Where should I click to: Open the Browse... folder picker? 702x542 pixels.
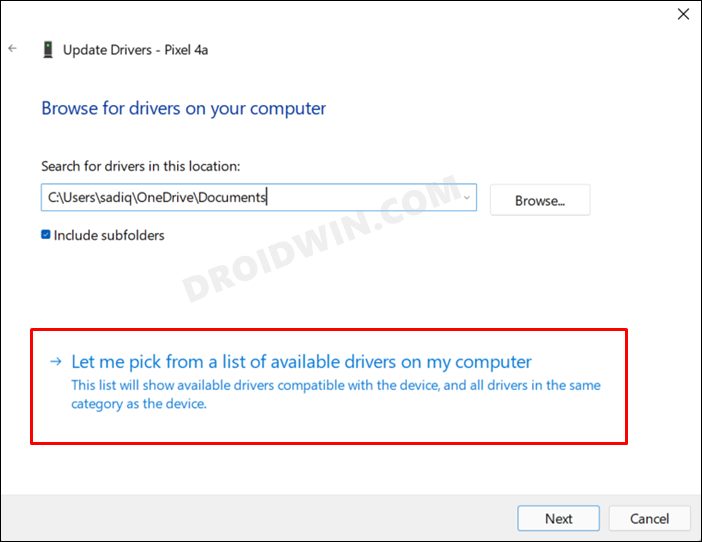(x=540, y=201)
